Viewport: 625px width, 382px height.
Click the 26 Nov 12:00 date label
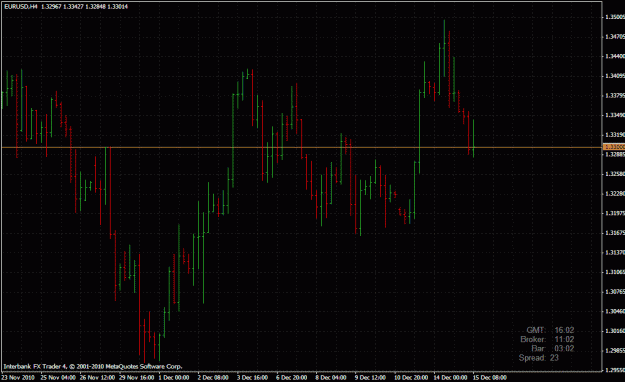(x=97, y=377)
